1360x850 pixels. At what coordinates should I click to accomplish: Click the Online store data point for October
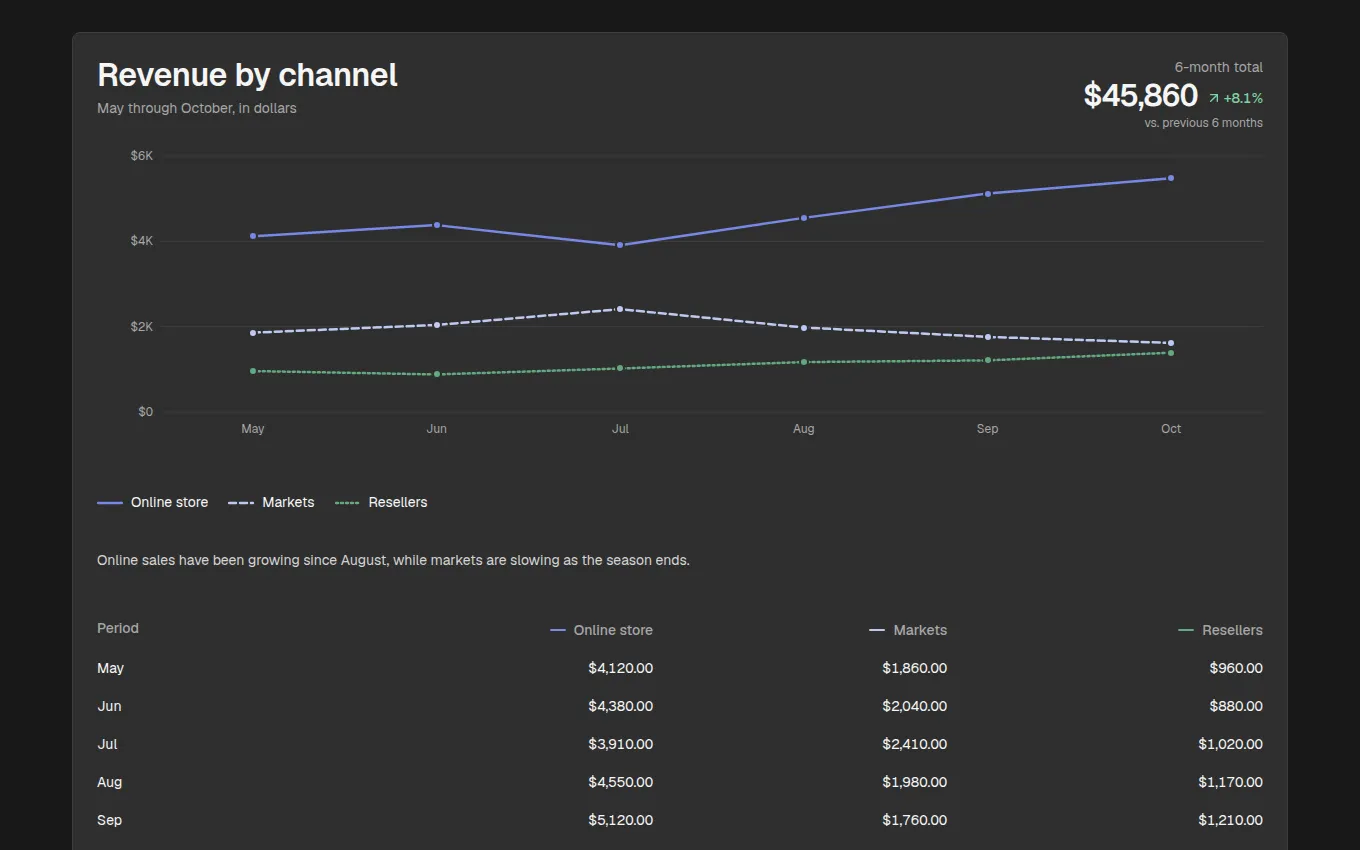1171,178
